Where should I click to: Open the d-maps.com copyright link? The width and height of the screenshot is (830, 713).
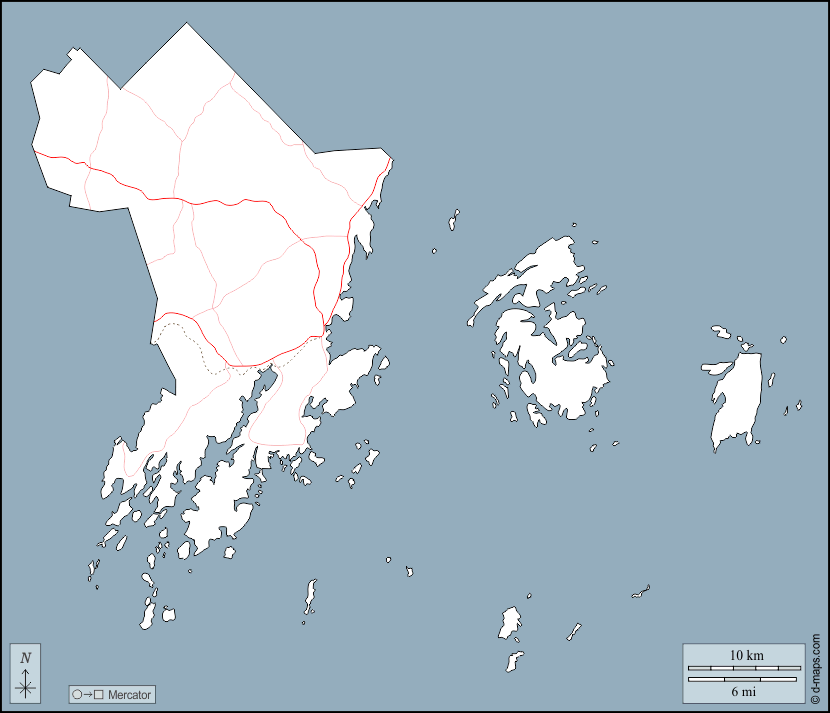[x=816, y=668]
